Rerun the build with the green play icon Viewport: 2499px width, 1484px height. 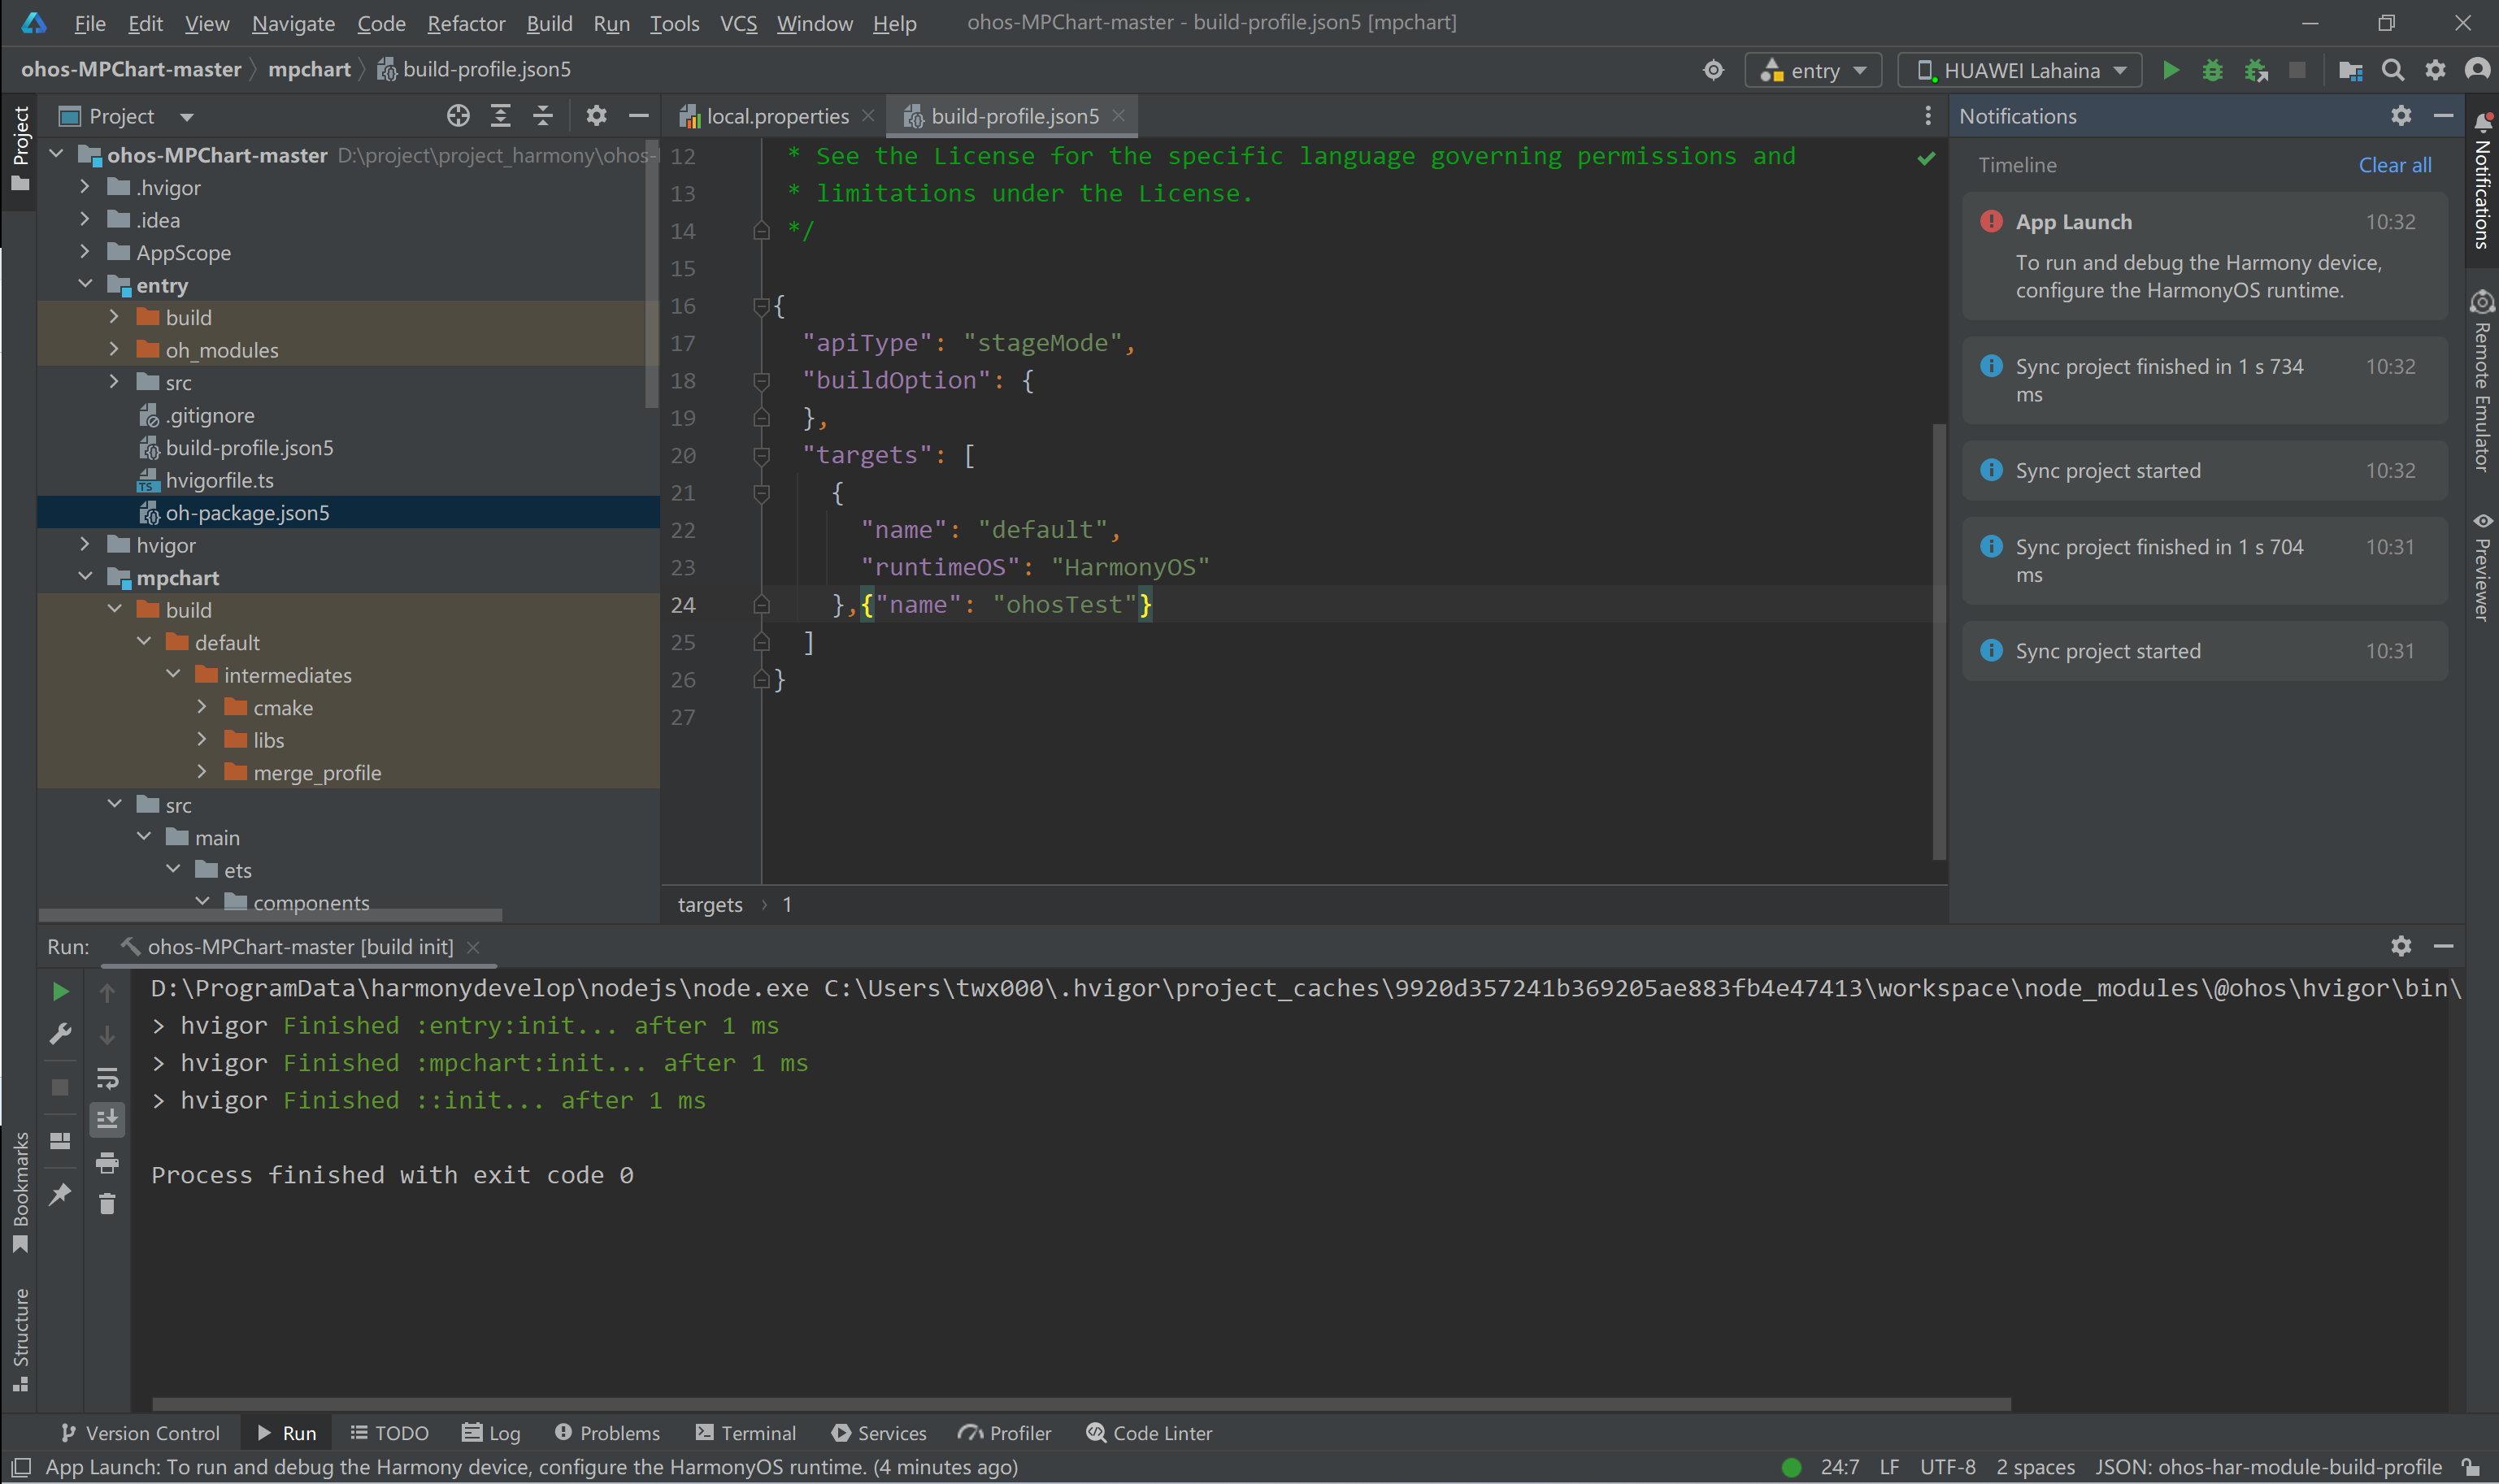[59, 991]
